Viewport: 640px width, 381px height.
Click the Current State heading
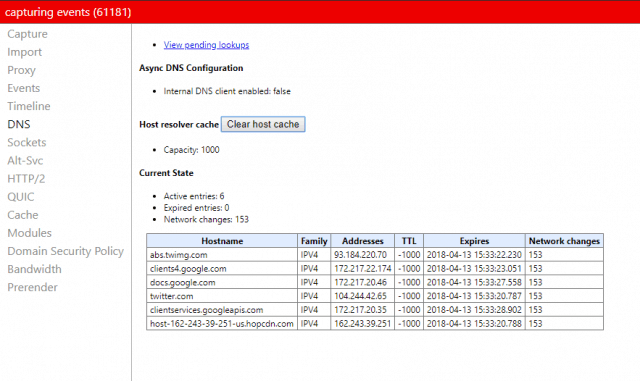click(x=166, y=173)
